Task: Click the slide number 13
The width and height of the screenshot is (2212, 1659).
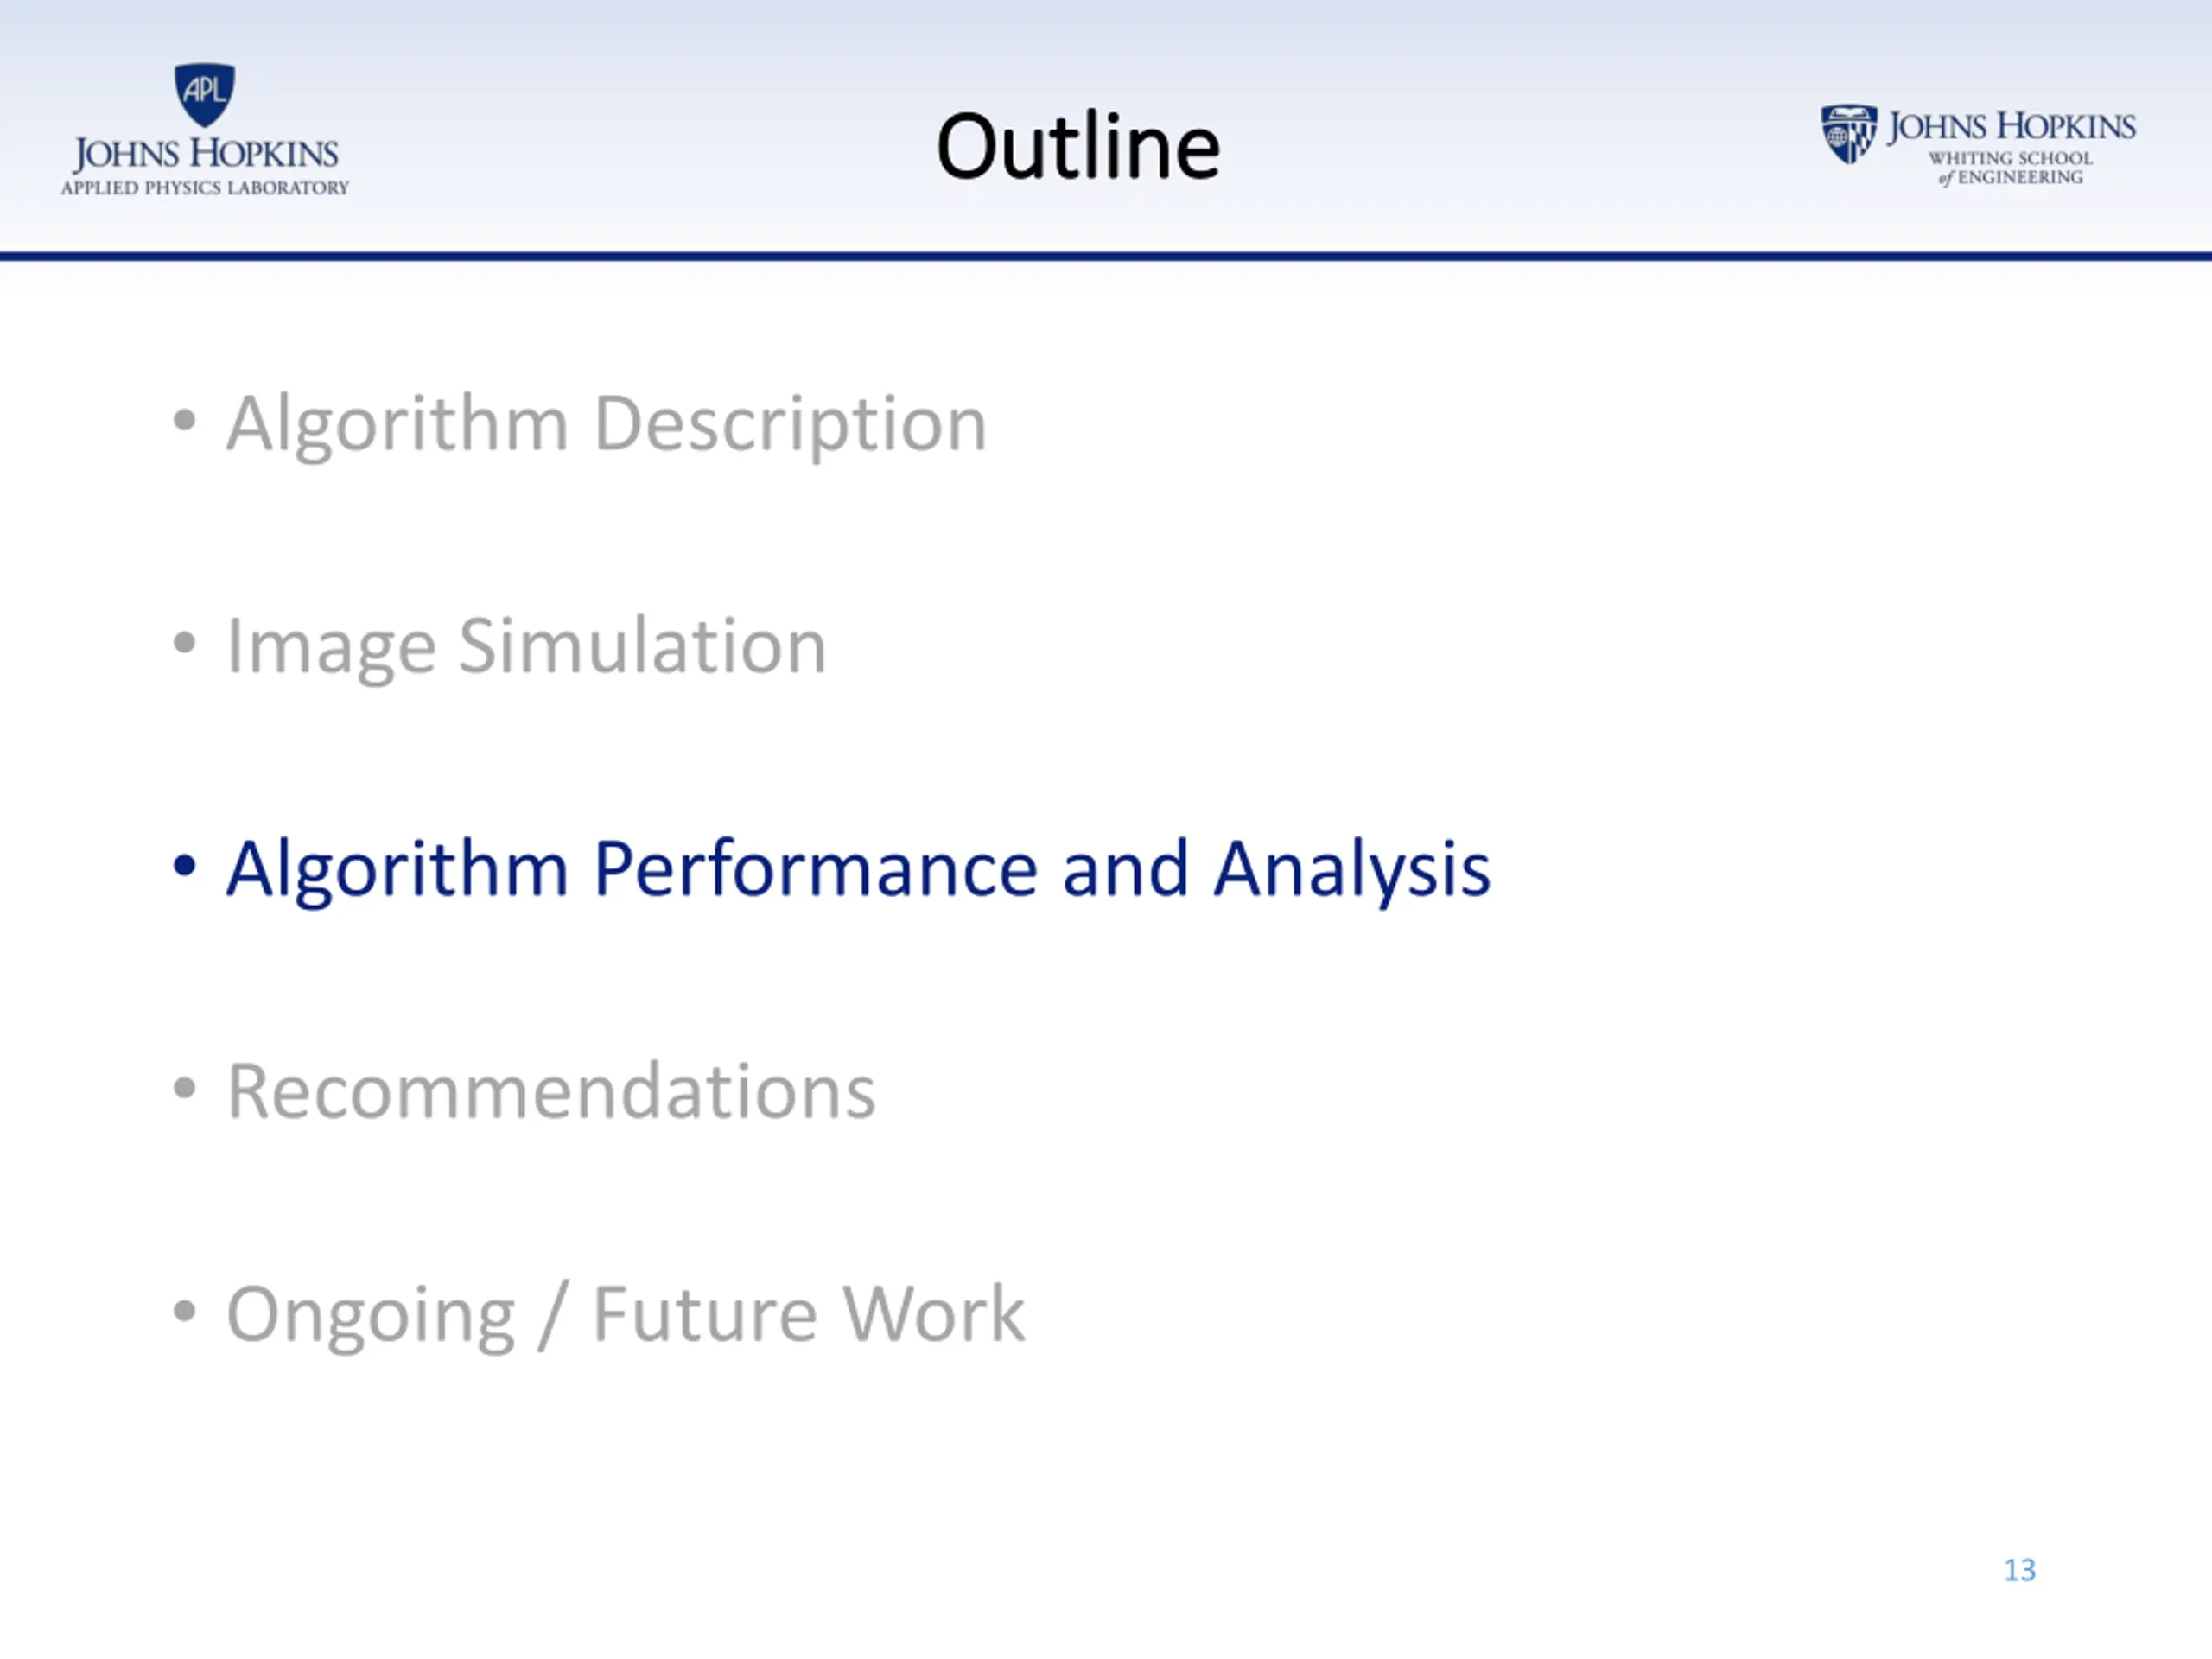Action: pos(2019,1570)
